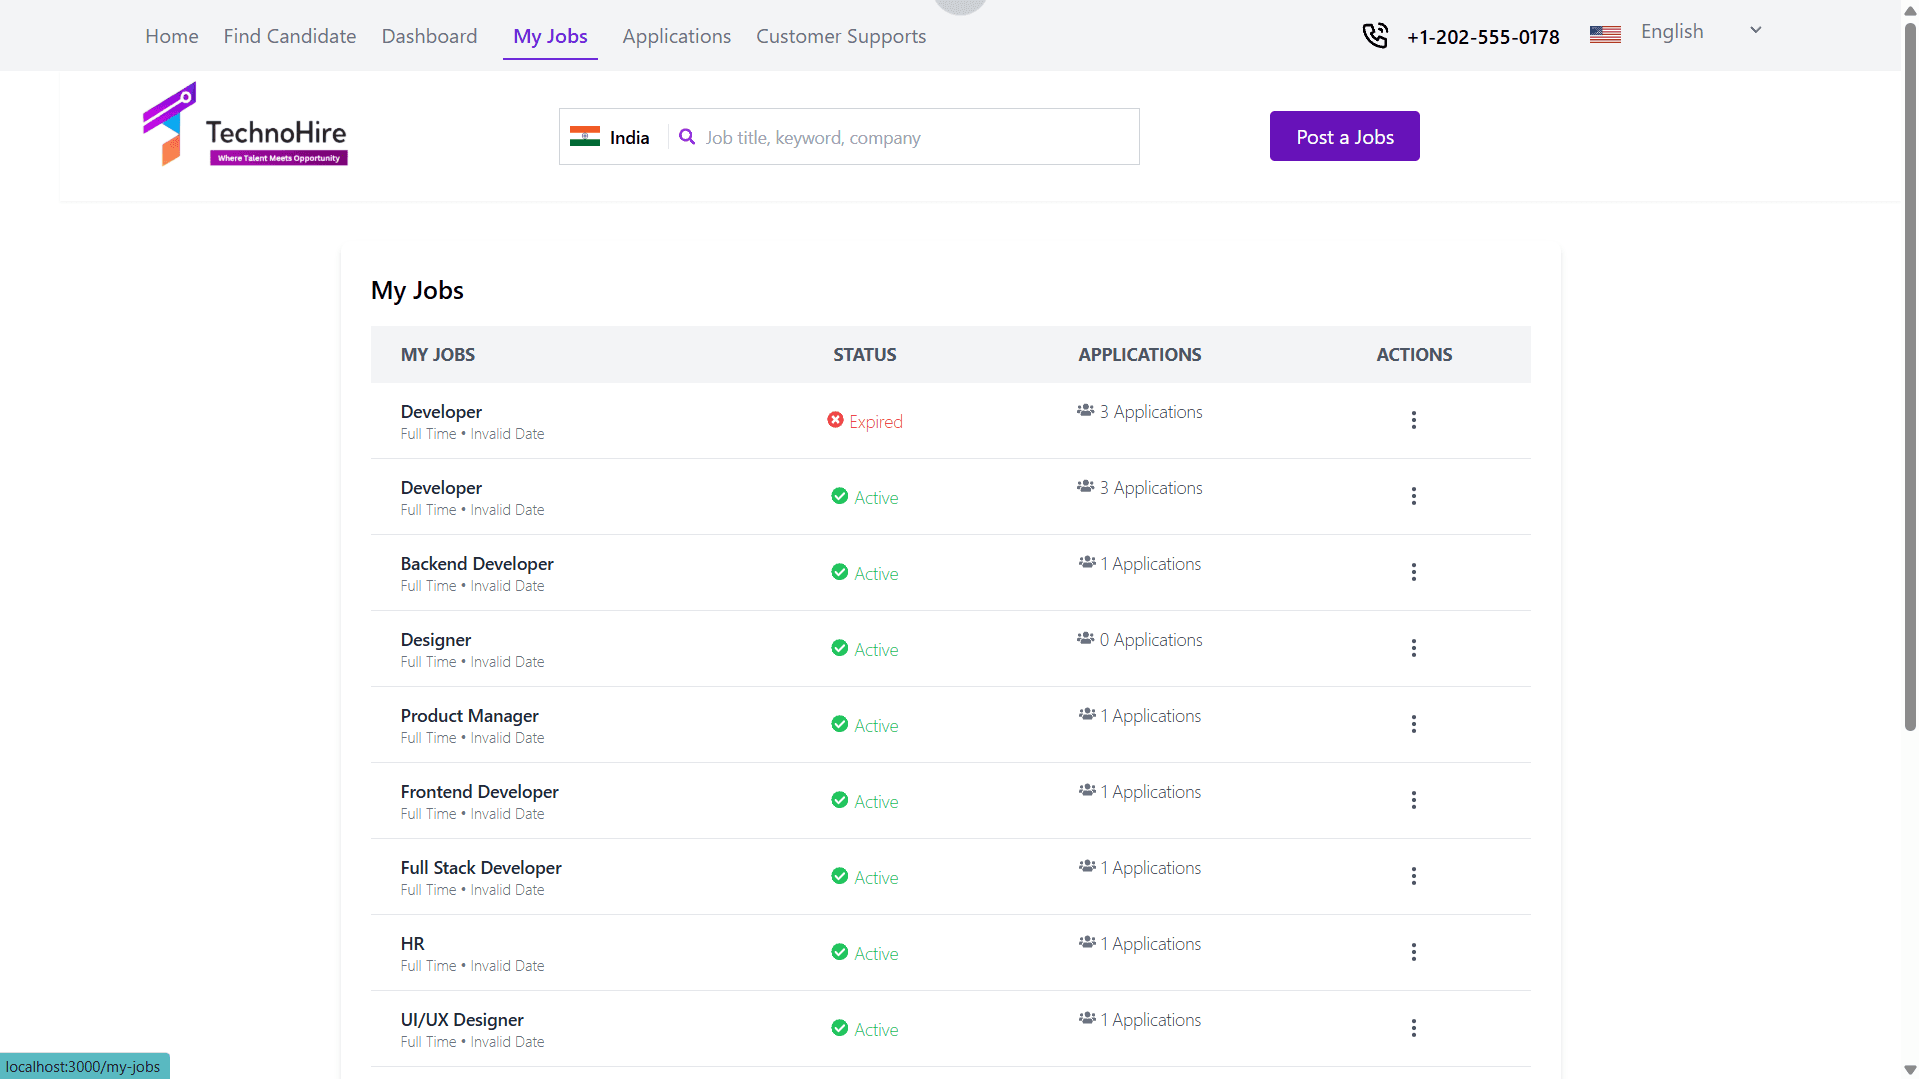View 3 Applications for expired Developer
Viewport: 1919px width, 1079px height.
click(1151, 412)
